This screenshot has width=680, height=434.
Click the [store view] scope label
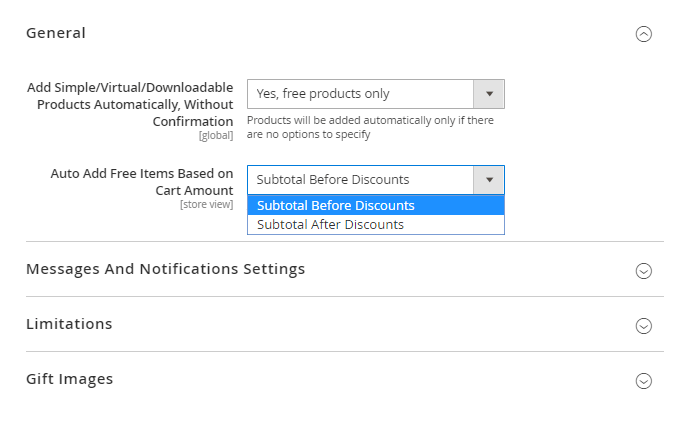[206, 205]
